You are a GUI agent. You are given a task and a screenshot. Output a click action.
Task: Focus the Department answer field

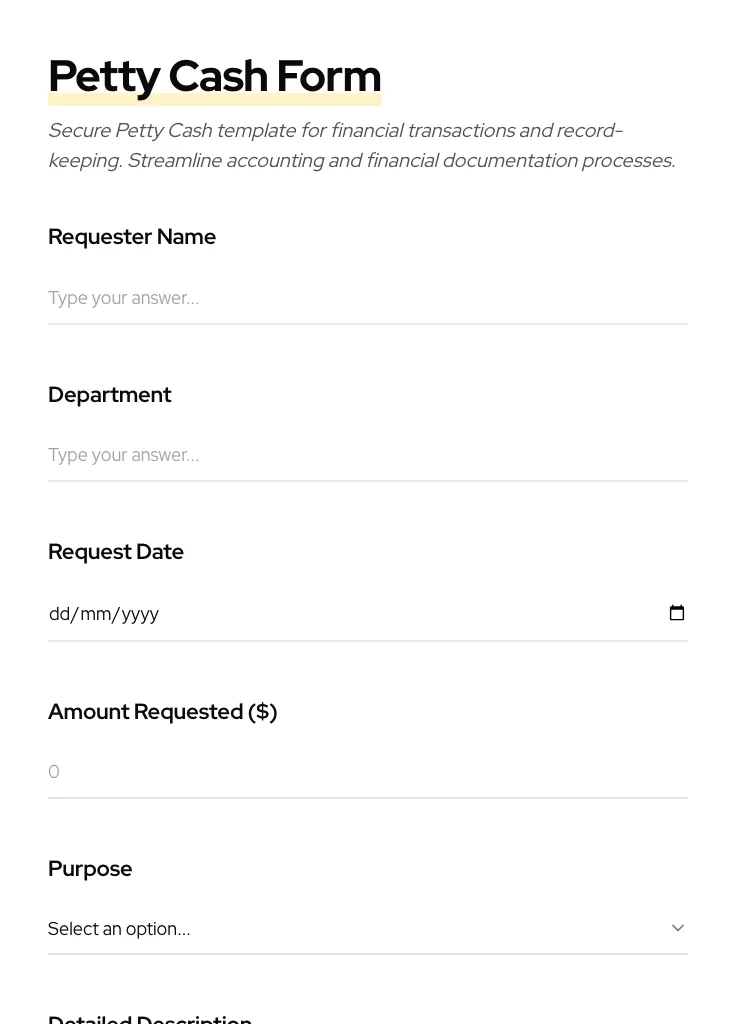[367, 455]
